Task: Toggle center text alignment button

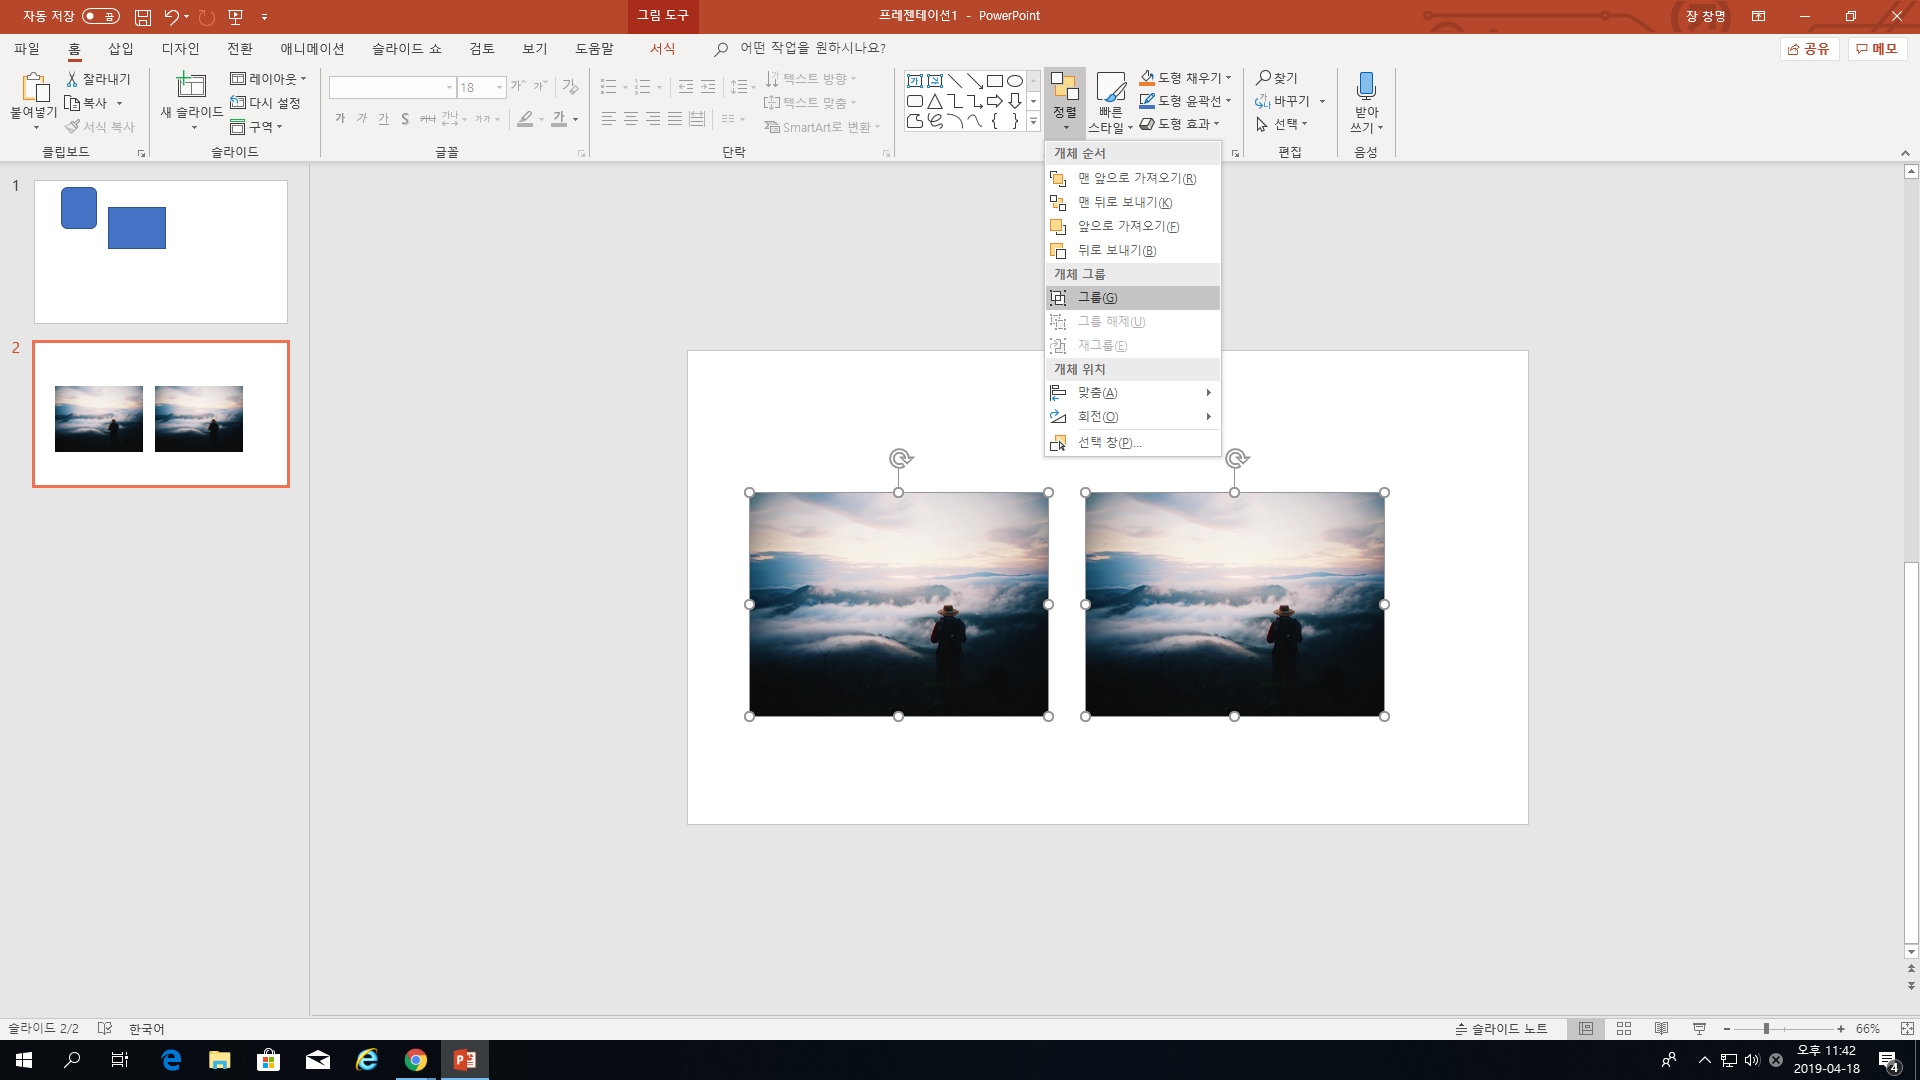Action: click(631, 119)
